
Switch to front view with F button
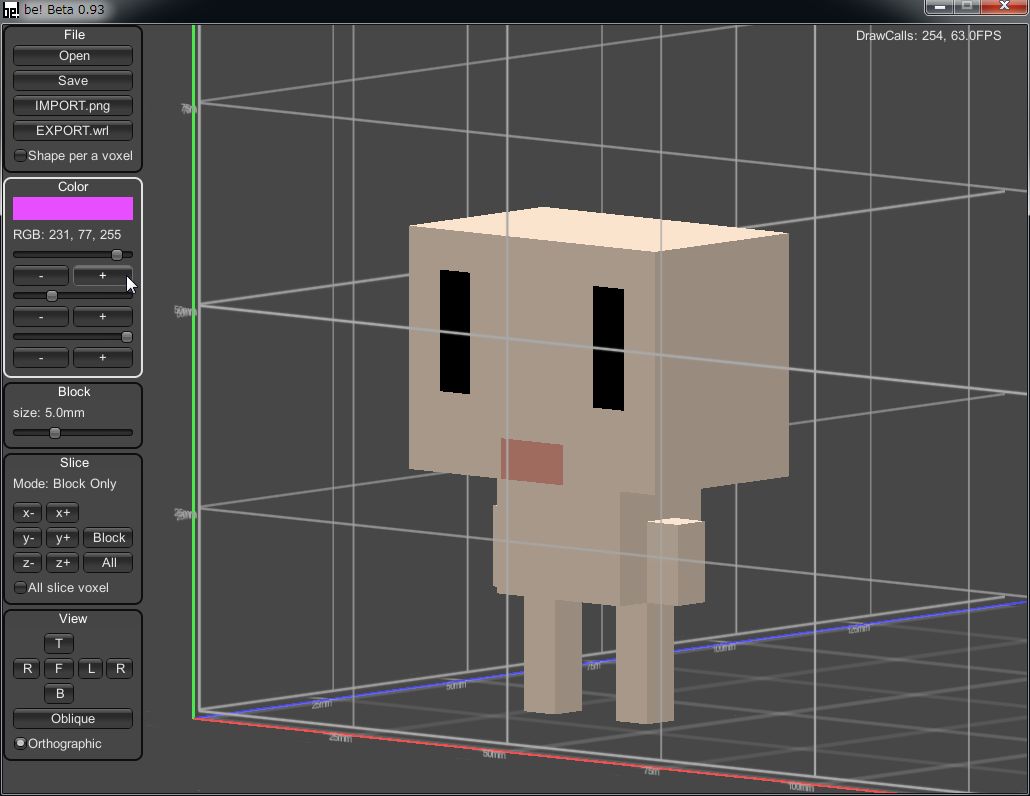[x=59, y=669]
